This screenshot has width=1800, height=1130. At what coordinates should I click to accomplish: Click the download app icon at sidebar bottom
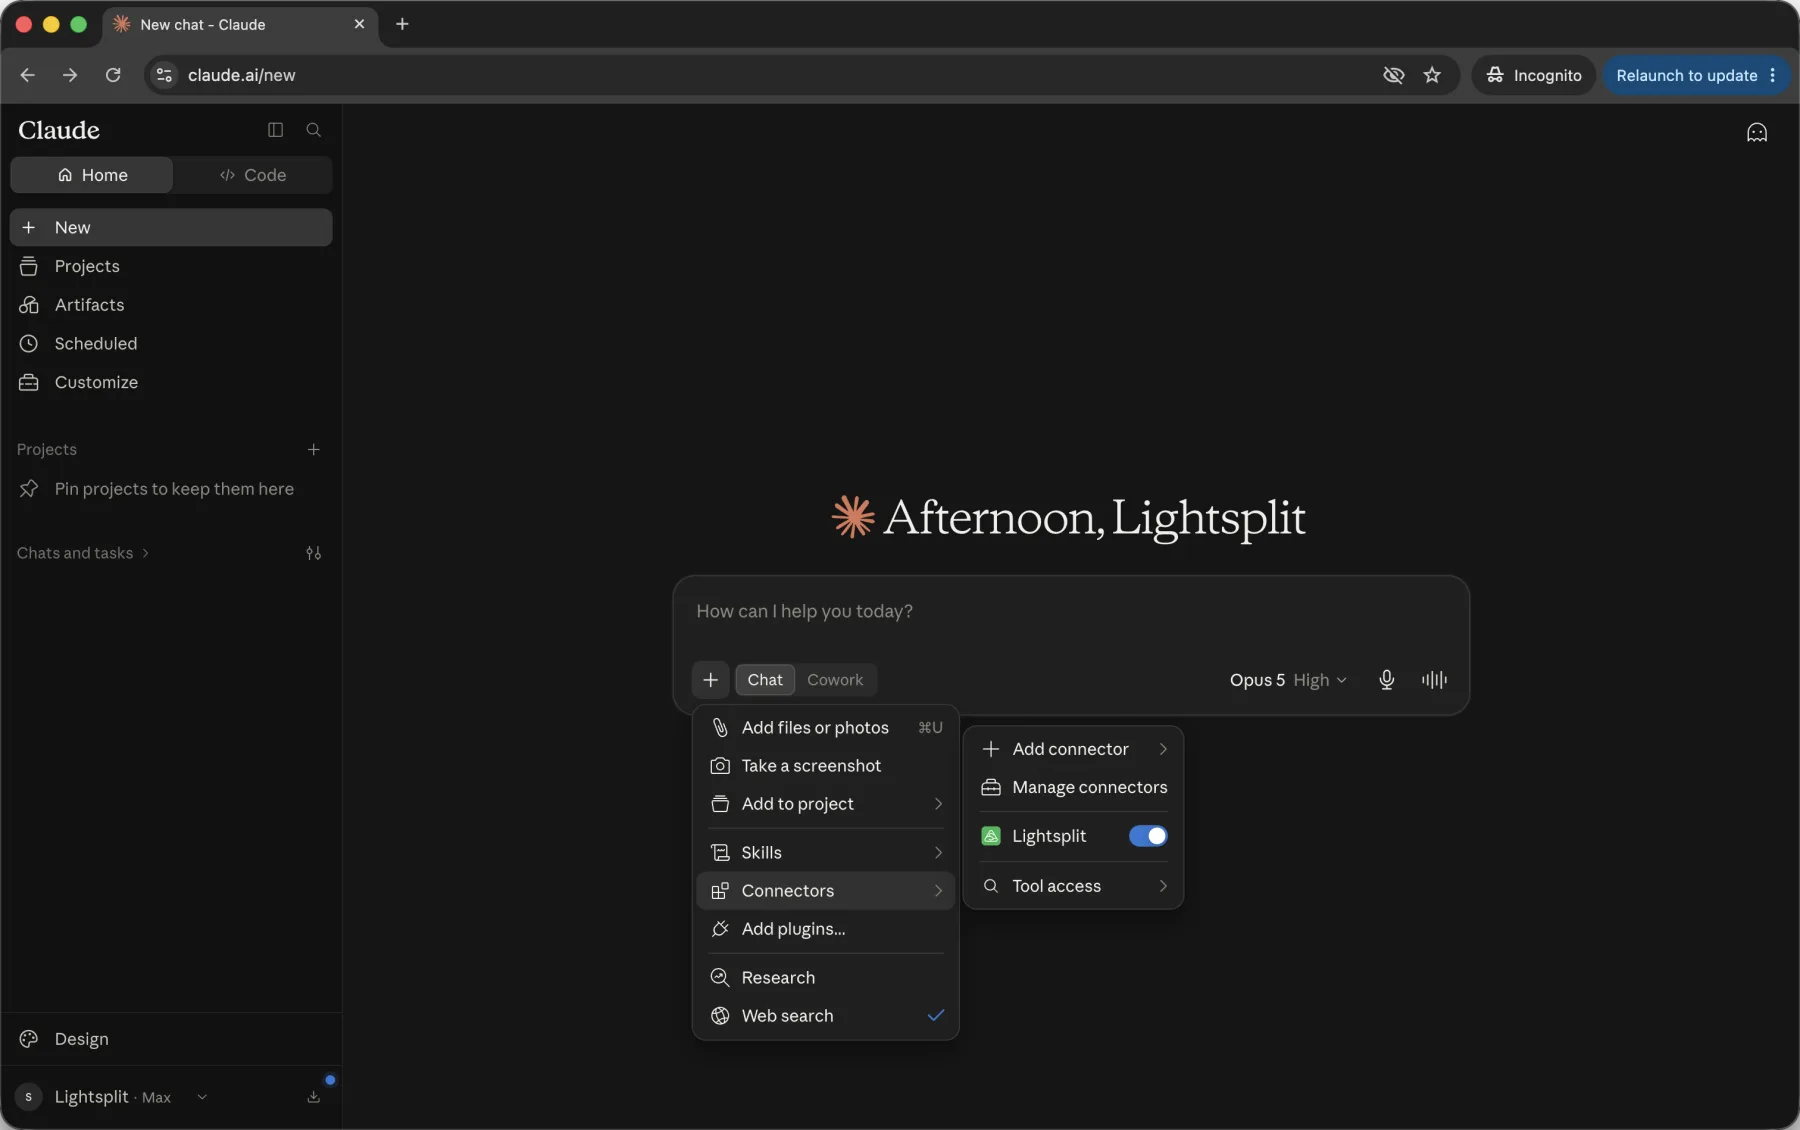pyautogui.click(x=313, y=1097)
